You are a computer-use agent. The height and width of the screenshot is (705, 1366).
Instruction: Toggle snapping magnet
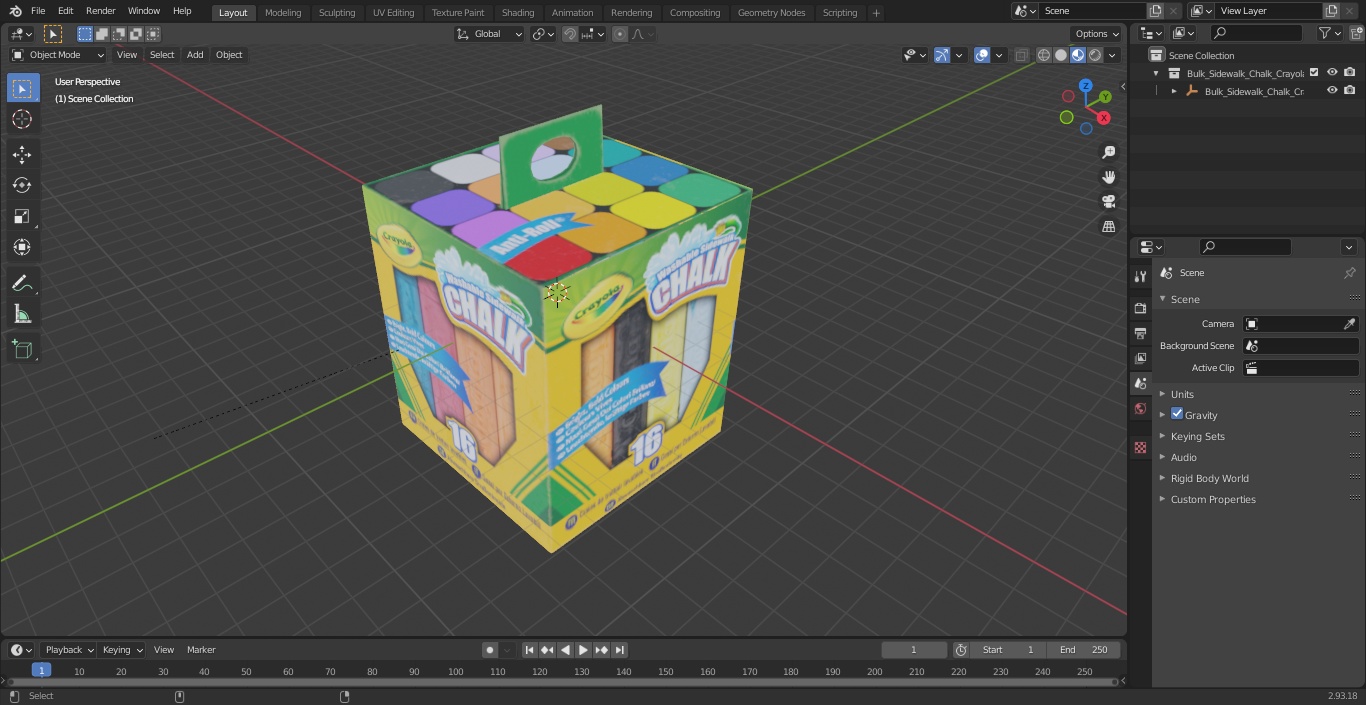570,34
